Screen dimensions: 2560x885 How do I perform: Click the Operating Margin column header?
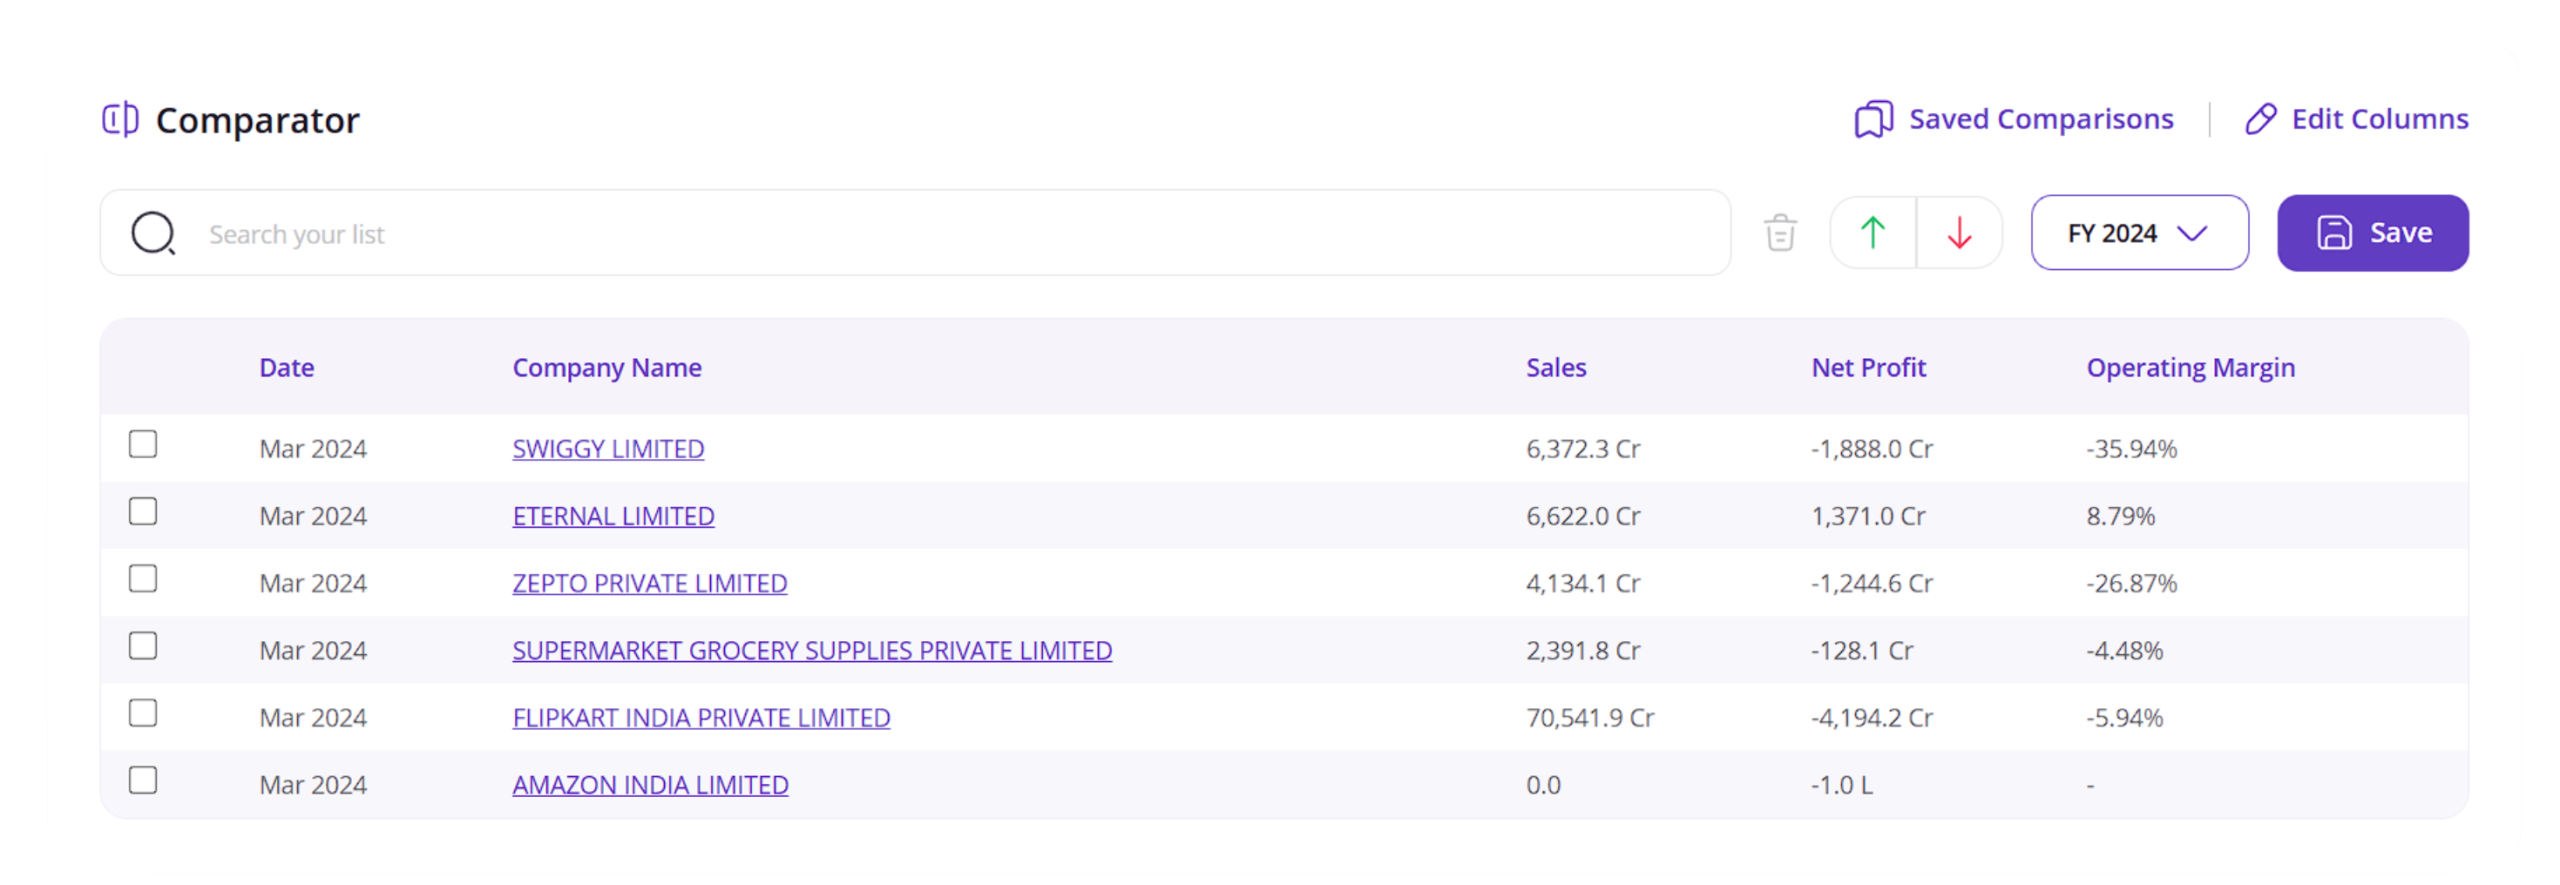2189,368
